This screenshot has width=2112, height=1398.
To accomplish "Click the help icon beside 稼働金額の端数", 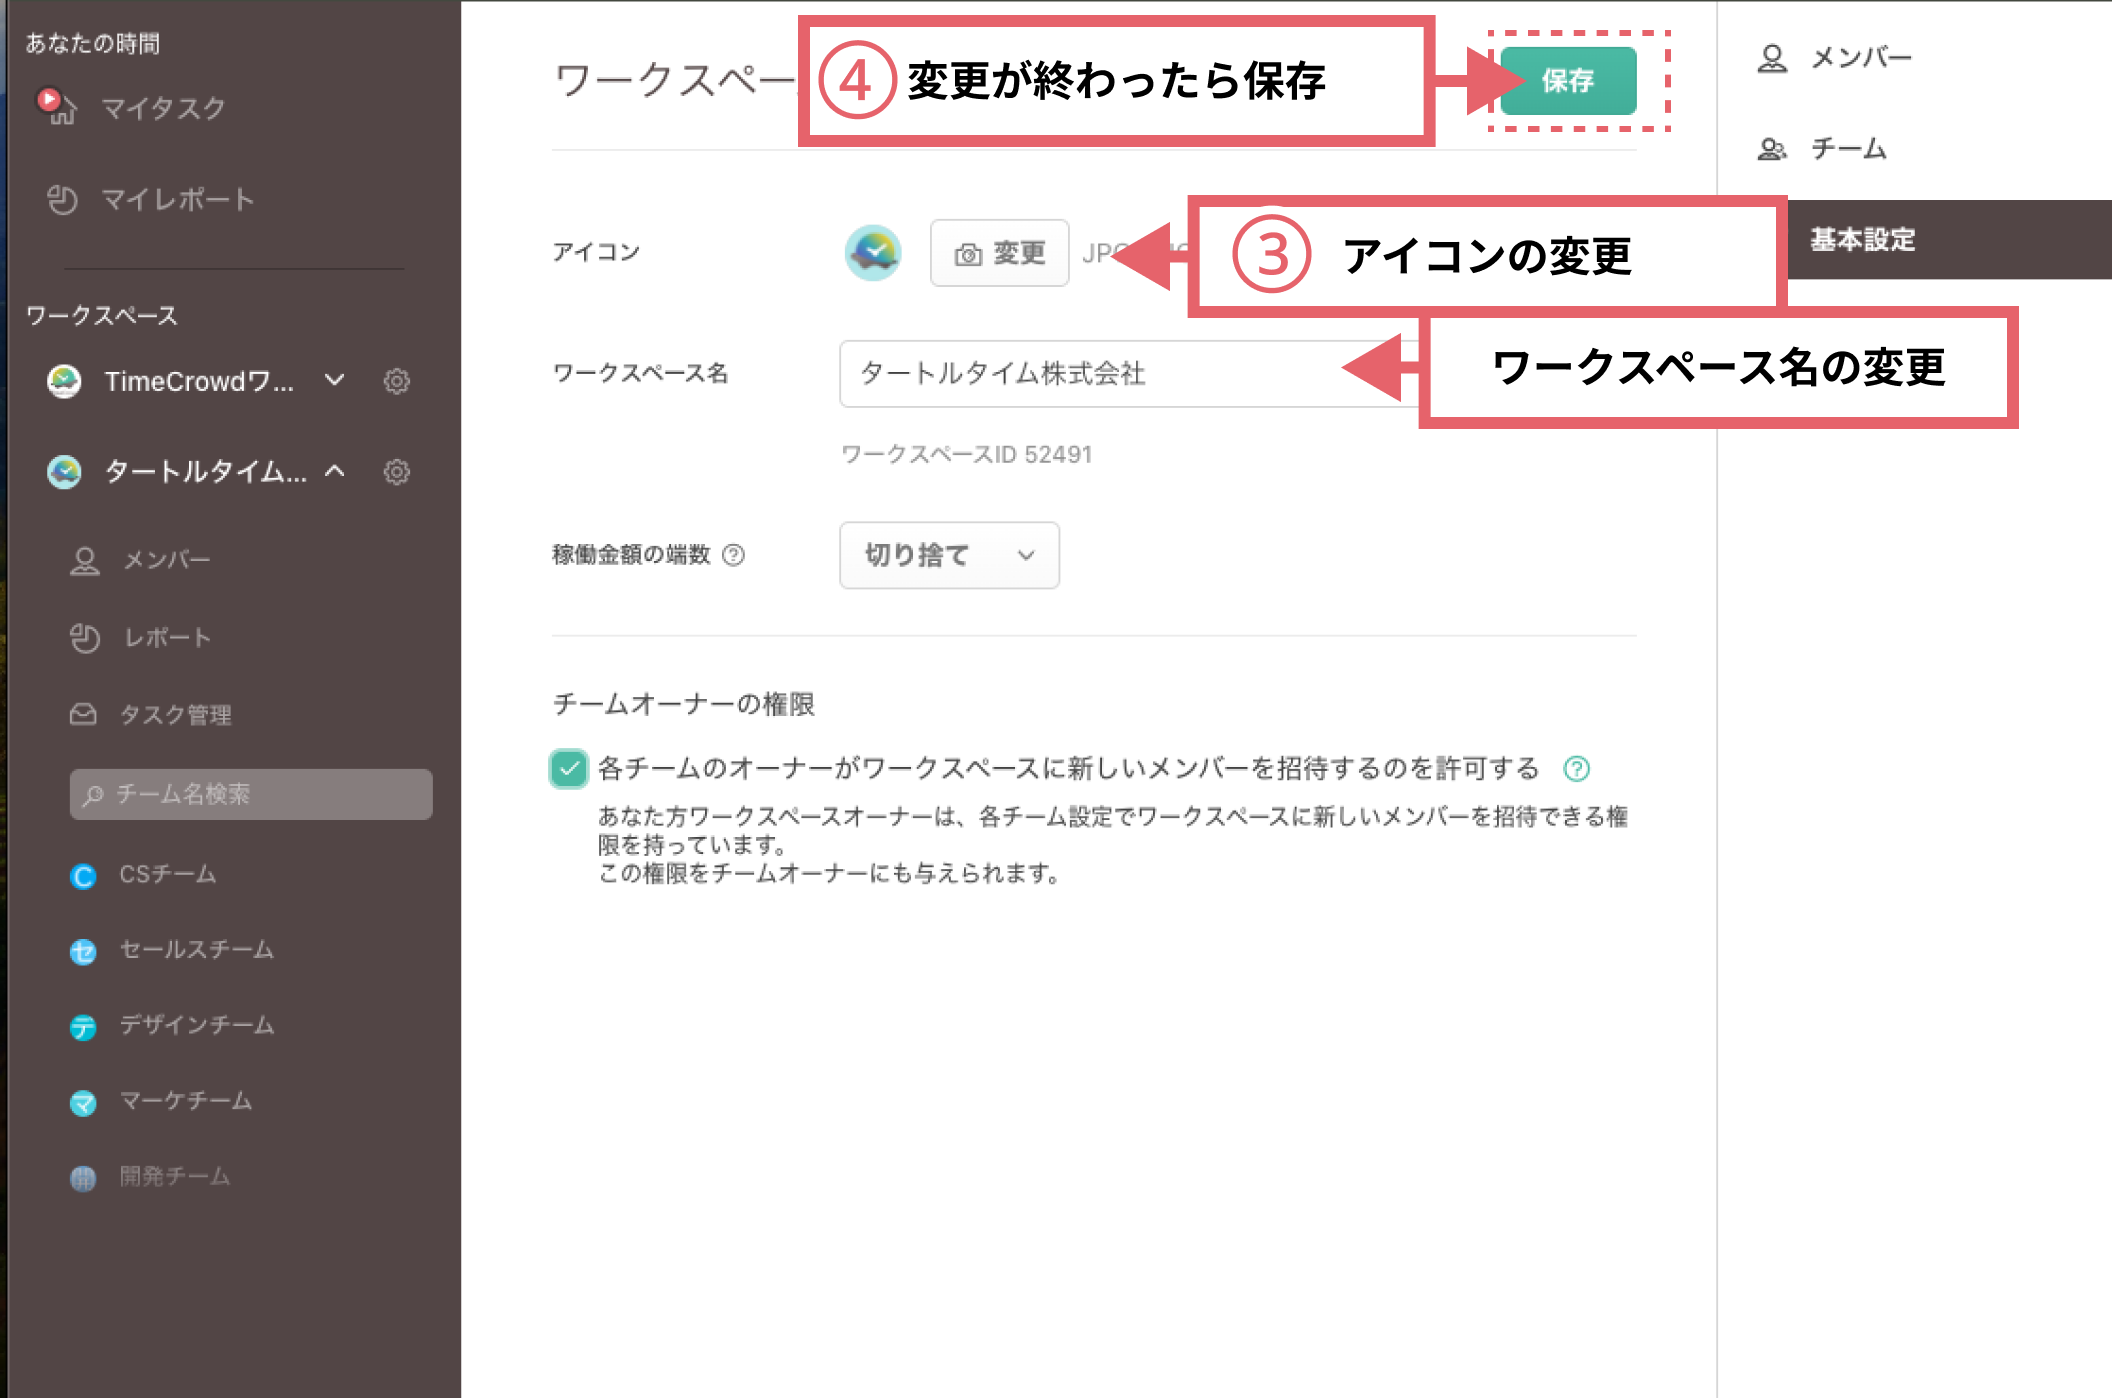I will [733, 555].
